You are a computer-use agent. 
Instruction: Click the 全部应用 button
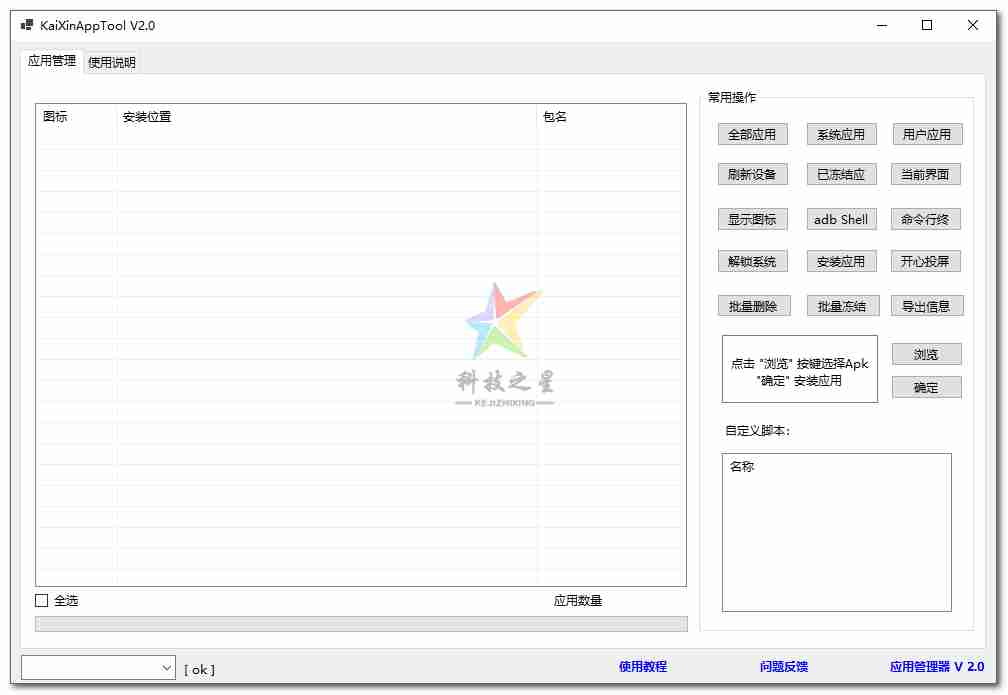coord(752,134)
